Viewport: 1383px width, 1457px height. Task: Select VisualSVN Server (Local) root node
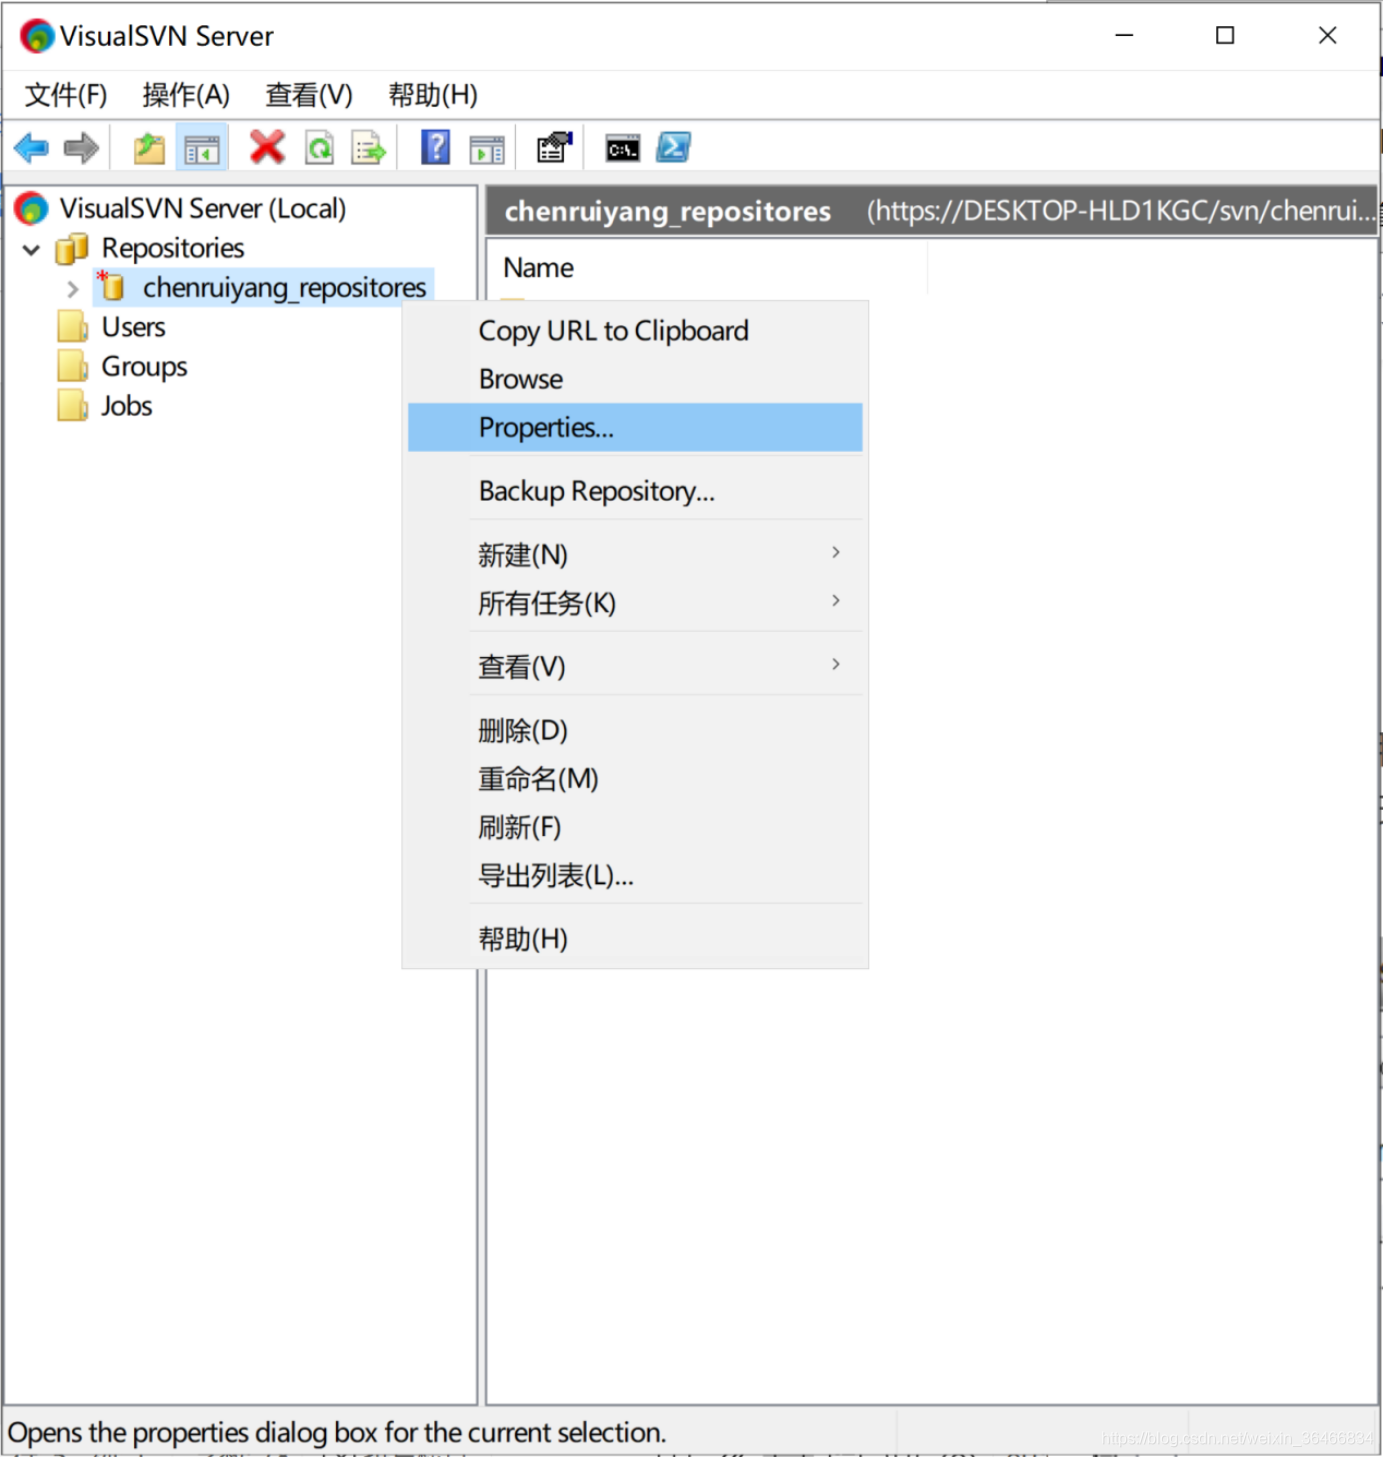[203, 208]
